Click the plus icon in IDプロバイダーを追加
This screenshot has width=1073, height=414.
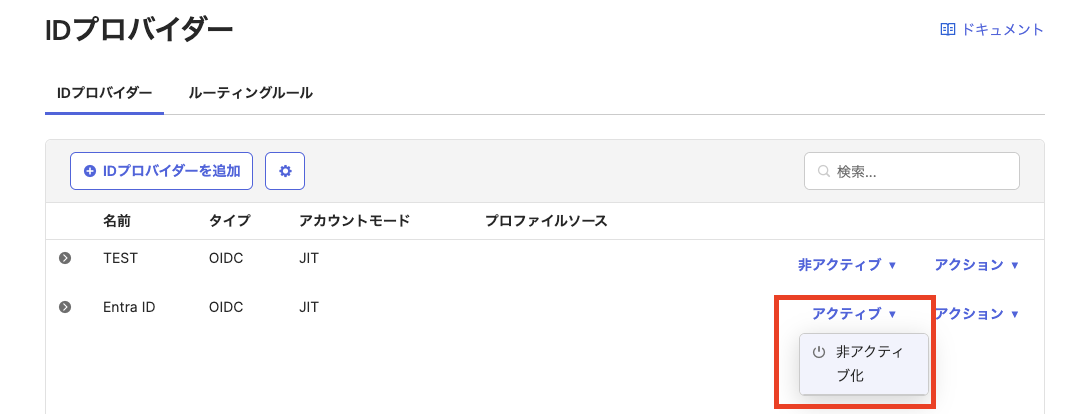(90, 171)
